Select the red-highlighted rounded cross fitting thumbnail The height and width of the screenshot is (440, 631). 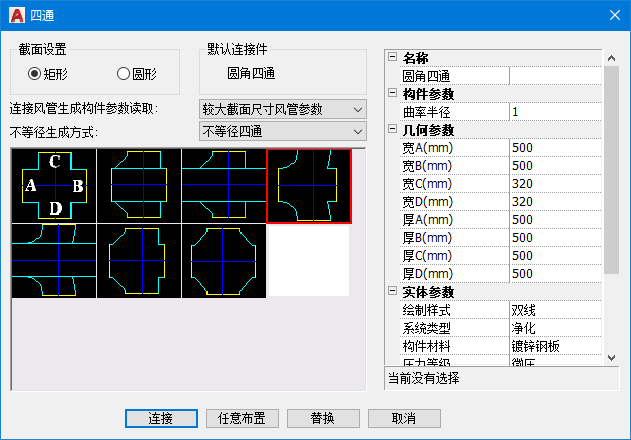pos(309,185)
